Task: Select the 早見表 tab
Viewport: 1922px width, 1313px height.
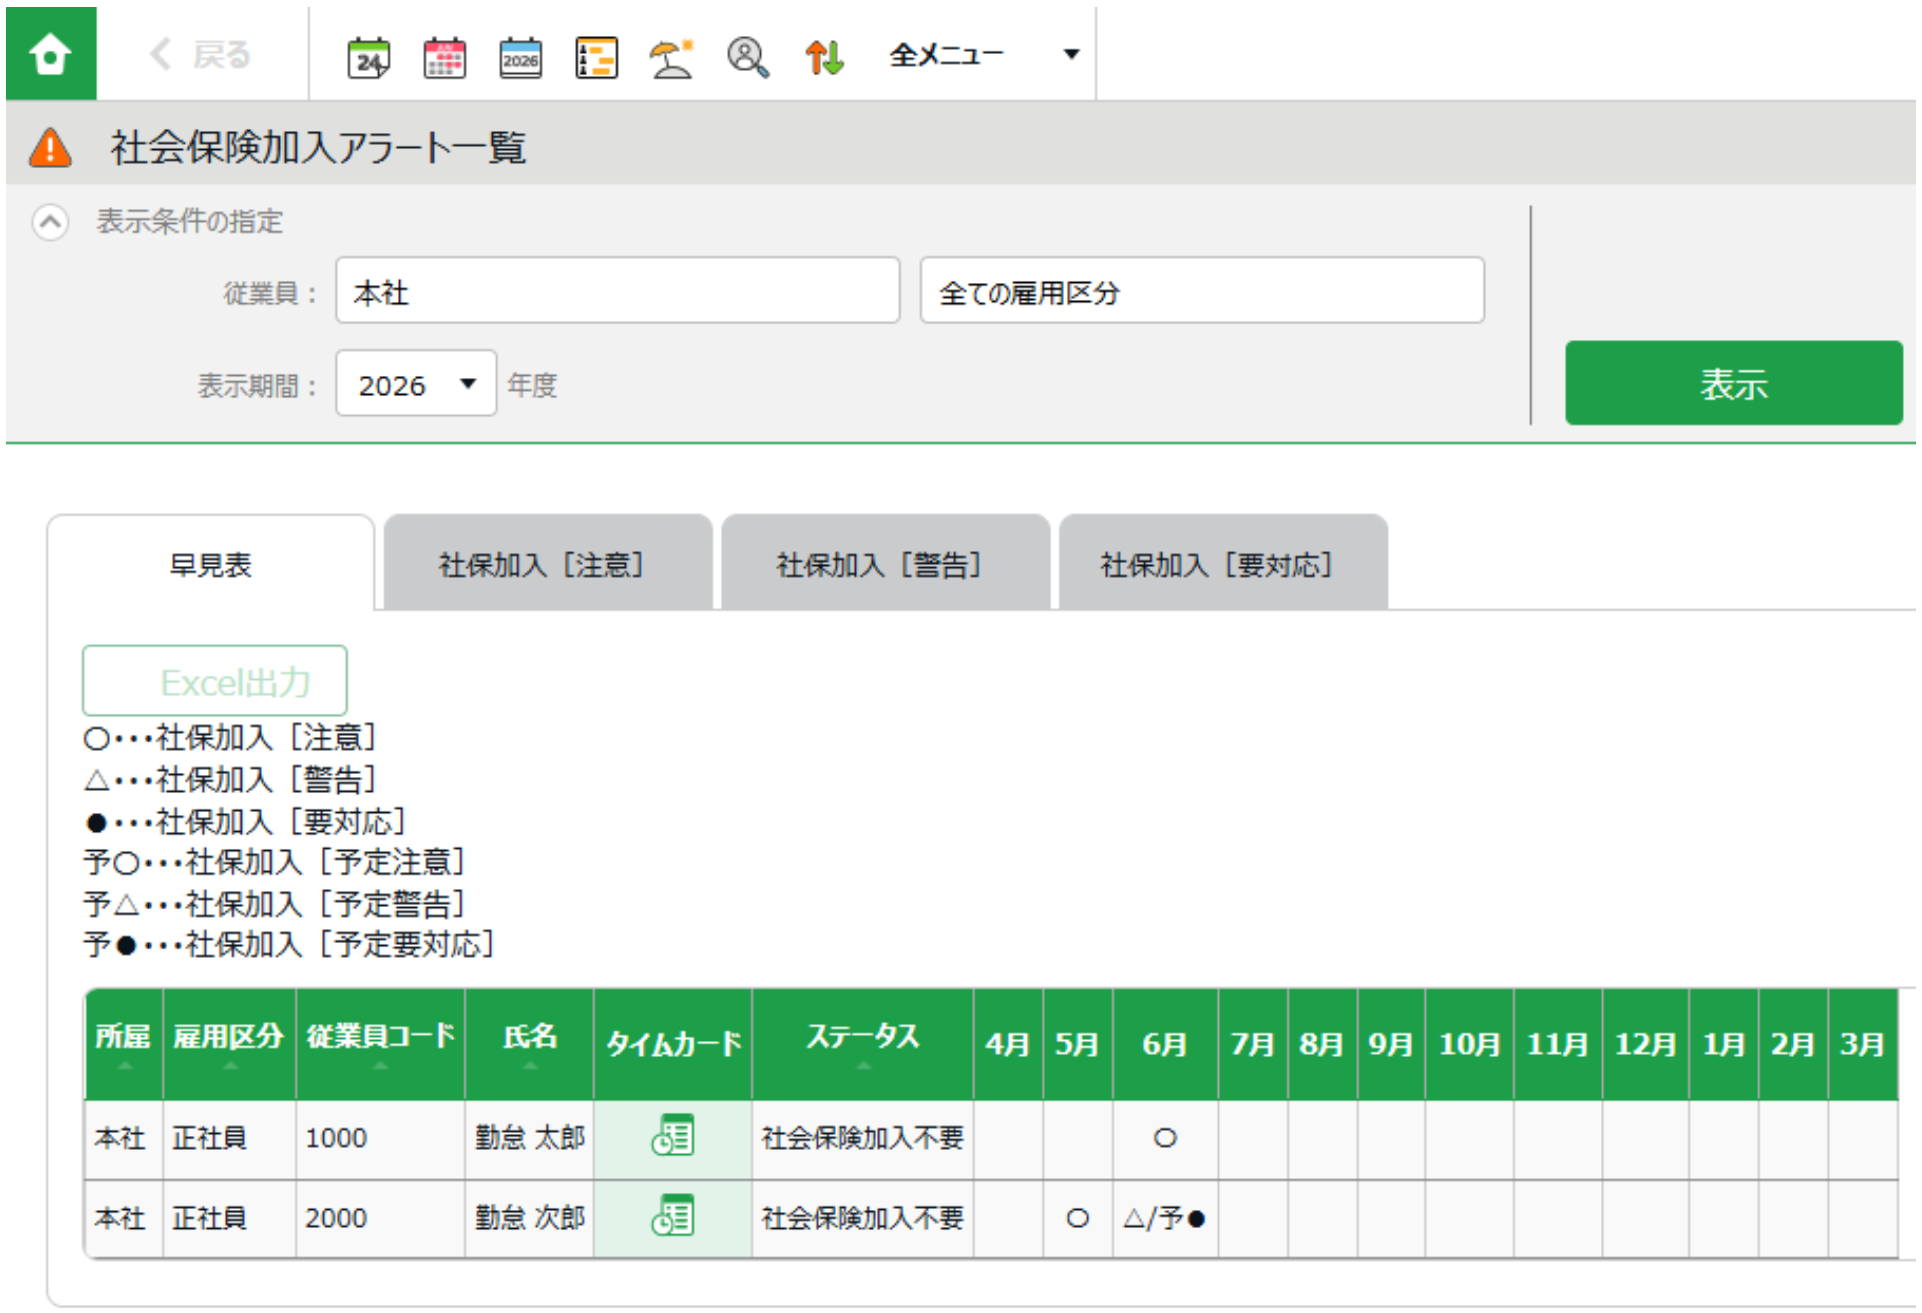Action: 211,565
